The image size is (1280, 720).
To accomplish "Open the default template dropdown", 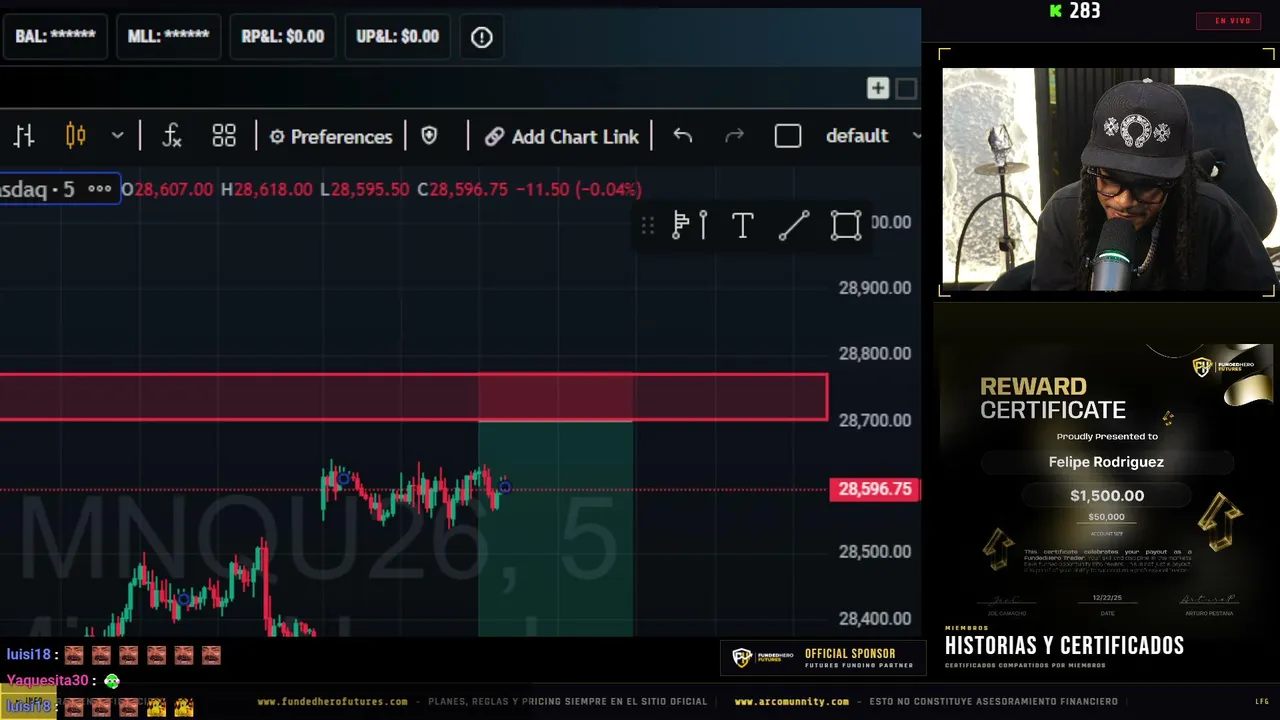I will coord(872,136).
